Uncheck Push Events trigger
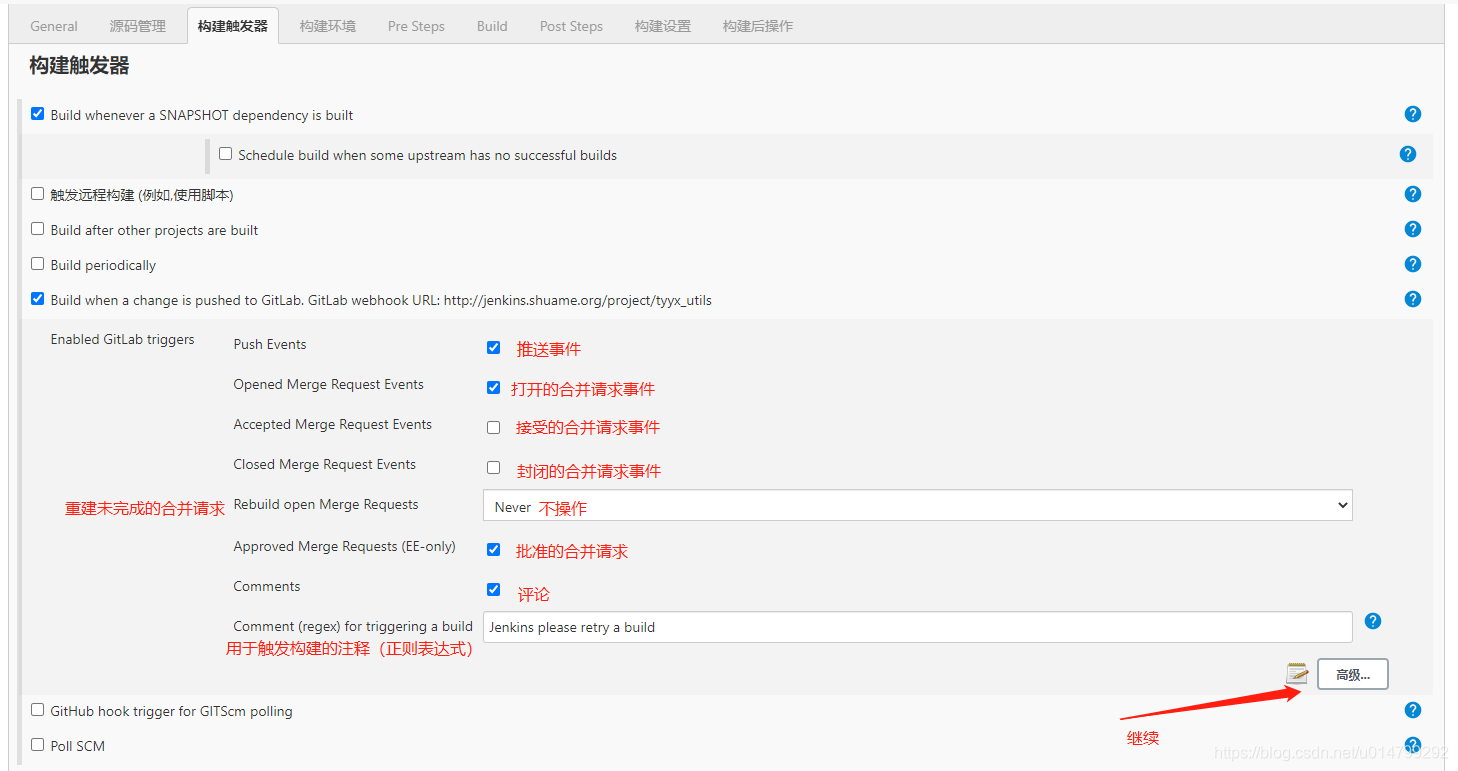1458x771 pixels. (493, 348)
